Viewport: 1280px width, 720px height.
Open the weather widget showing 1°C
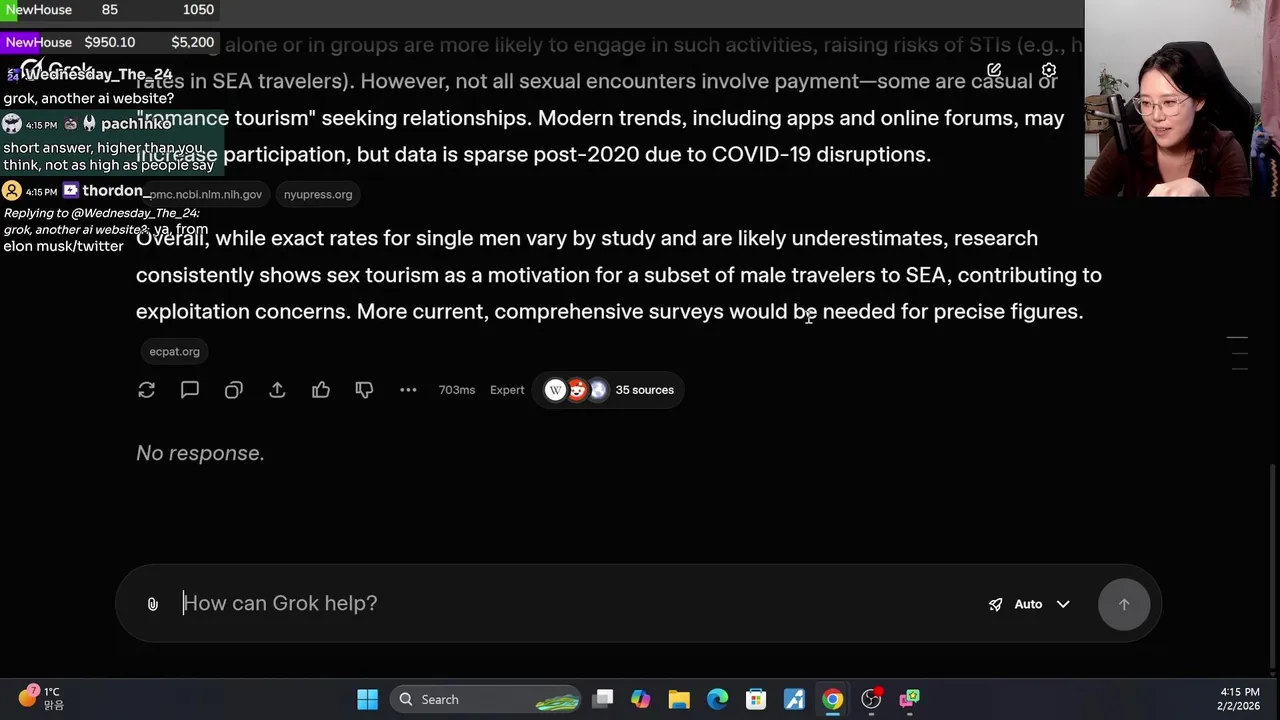[40, 698]
